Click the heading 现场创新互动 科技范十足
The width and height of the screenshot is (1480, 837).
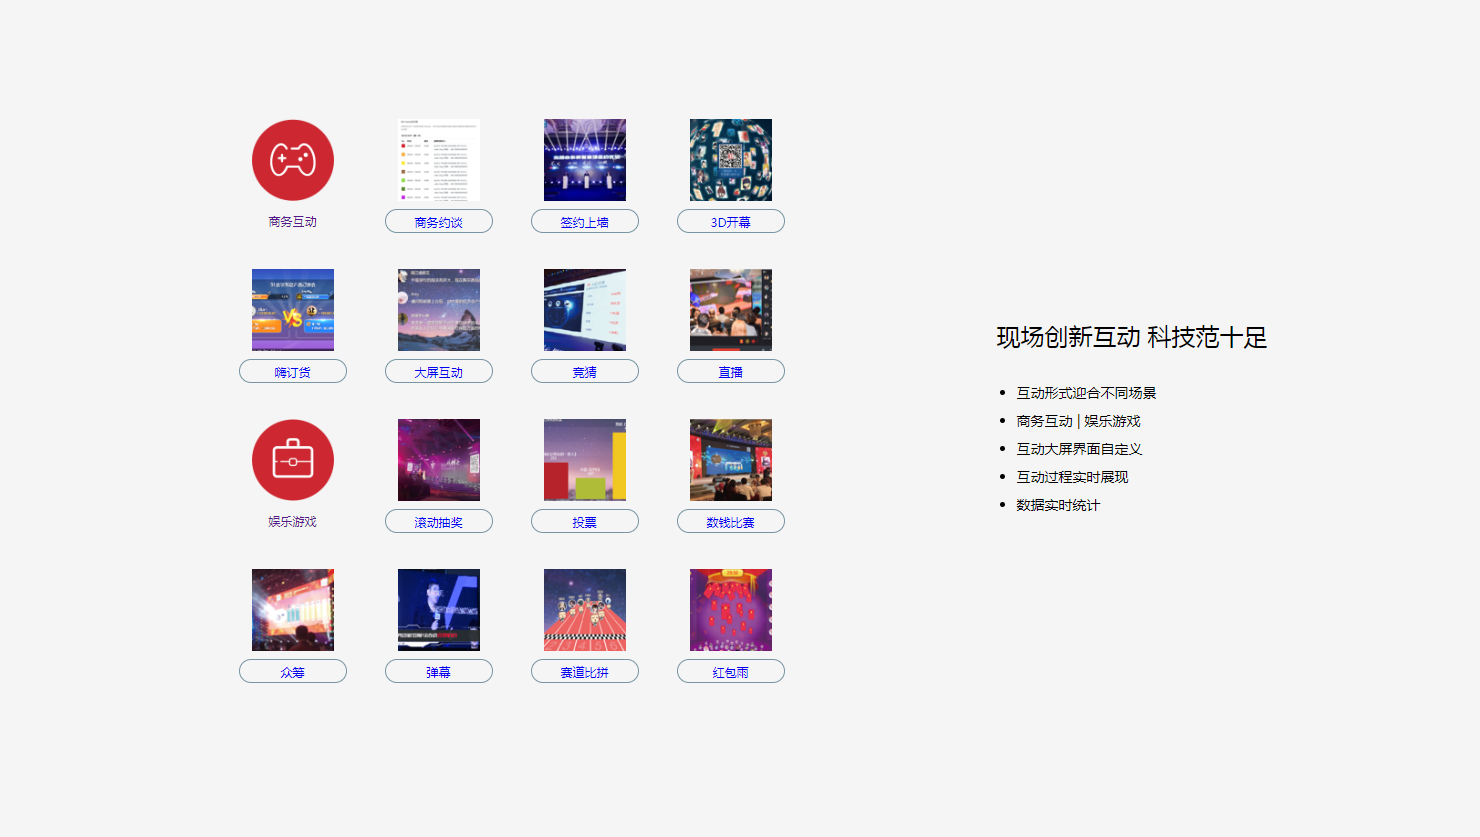(1132, 338)
